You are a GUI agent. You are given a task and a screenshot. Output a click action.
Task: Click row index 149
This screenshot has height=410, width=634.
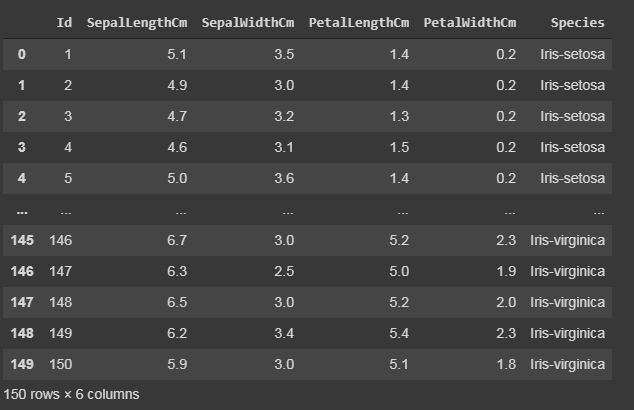click(x=22, y=364)
